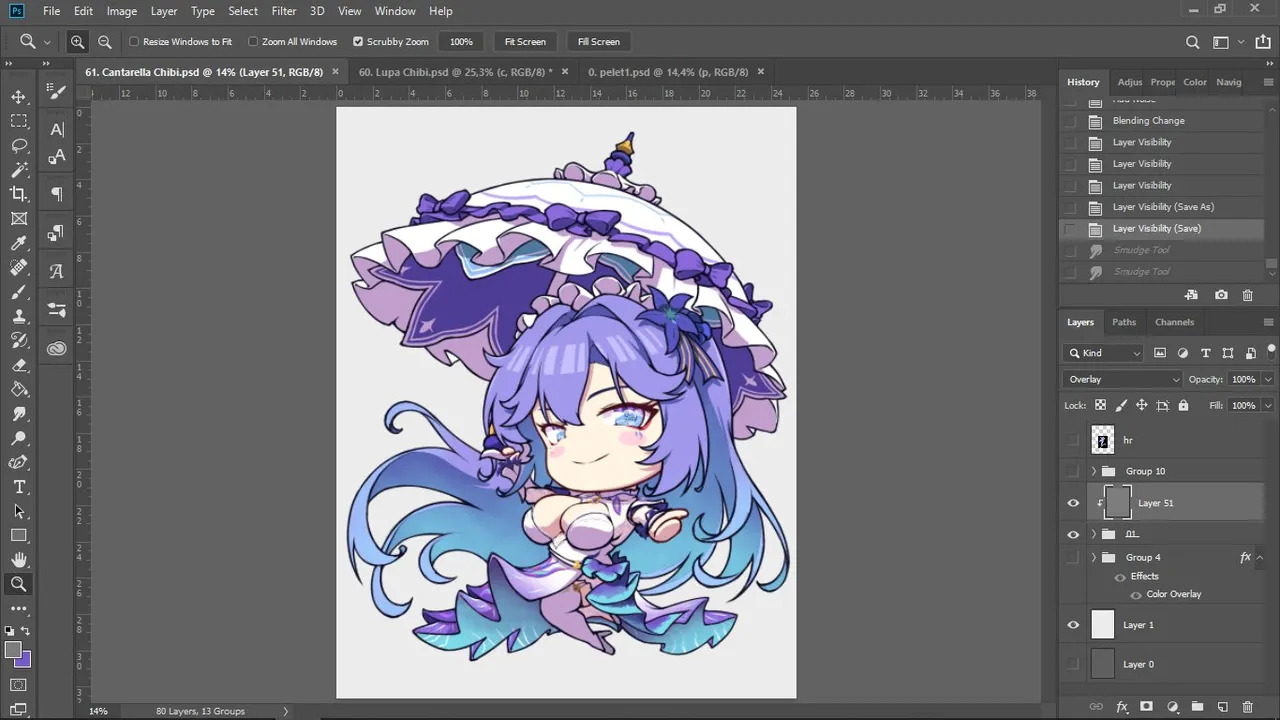1280x720 pixels.
Task: Open the Overlay blending mode dropdown
Action: click(1123, 379)
